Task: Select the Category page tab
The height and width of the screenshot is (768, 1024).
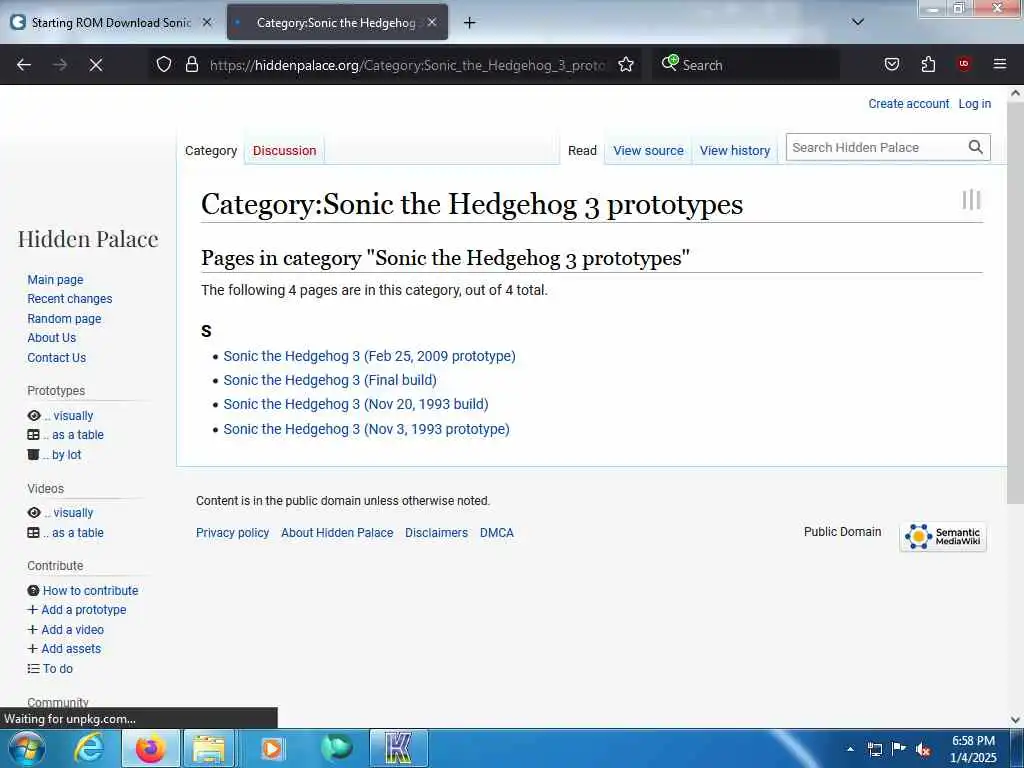Action: pyautogui.click(x=210, y=150)
